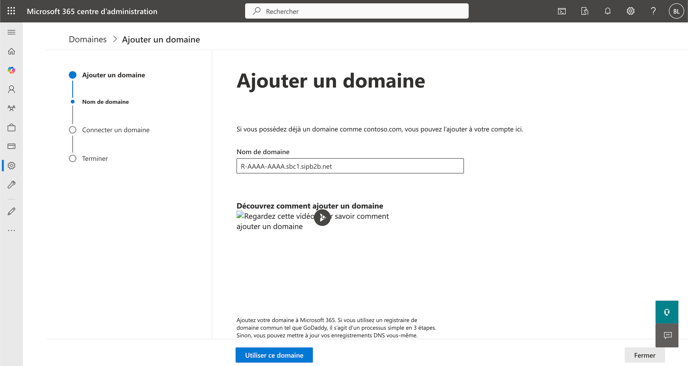688x366 pixels.
Task: Open the document icon in header
Action: coord(584,11)
